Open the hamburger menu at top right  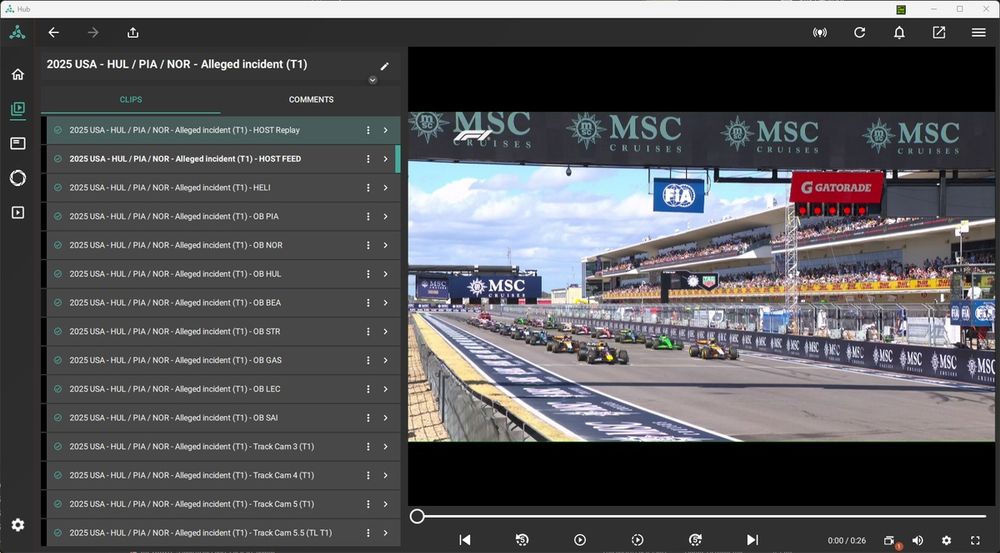coord(978,33)
